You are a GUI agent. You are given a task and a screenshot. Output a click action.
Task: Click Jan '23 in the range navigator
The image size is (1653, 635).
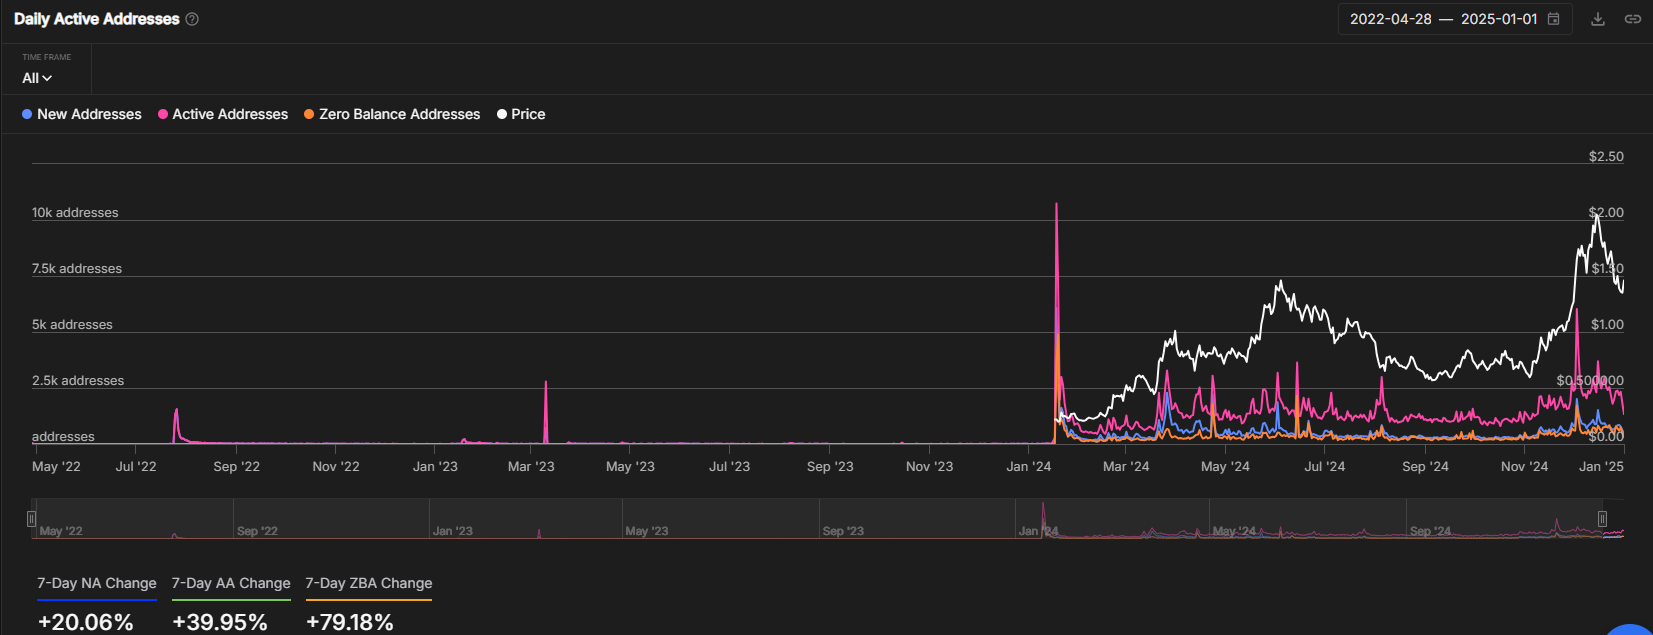(x=453, y=531)
